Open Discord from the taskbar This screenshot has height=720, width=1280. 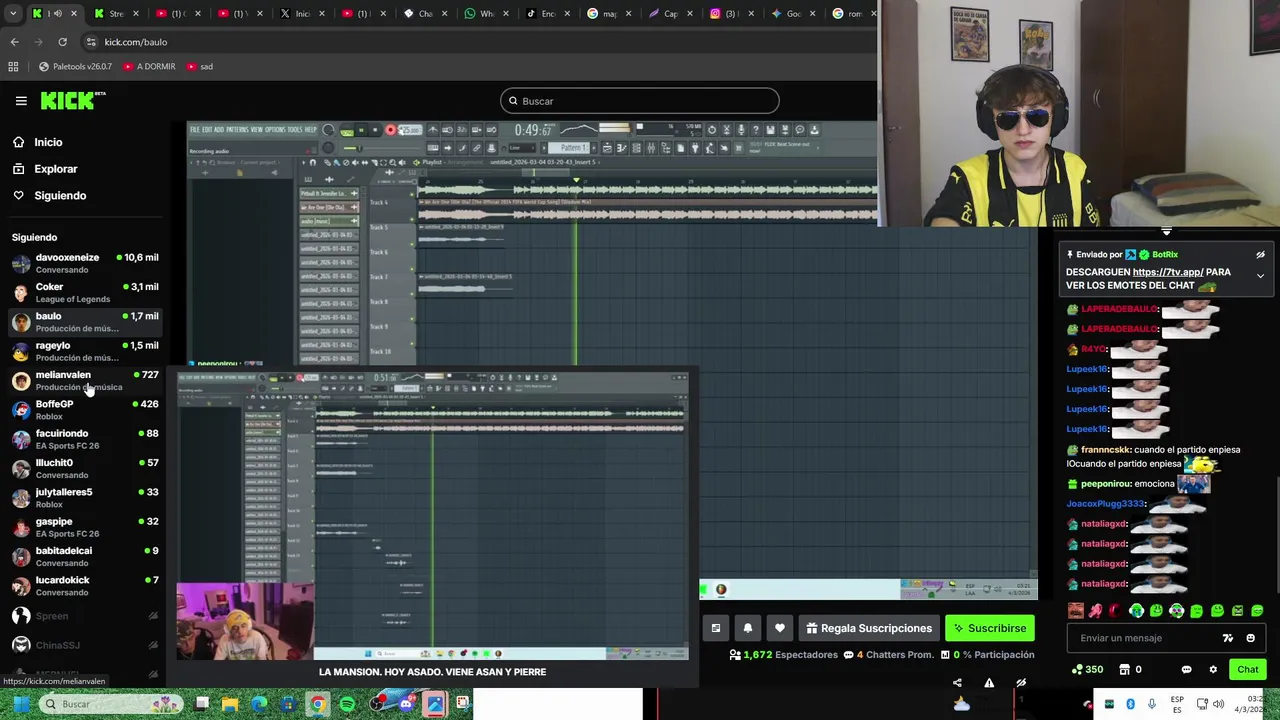pos(406,704)
